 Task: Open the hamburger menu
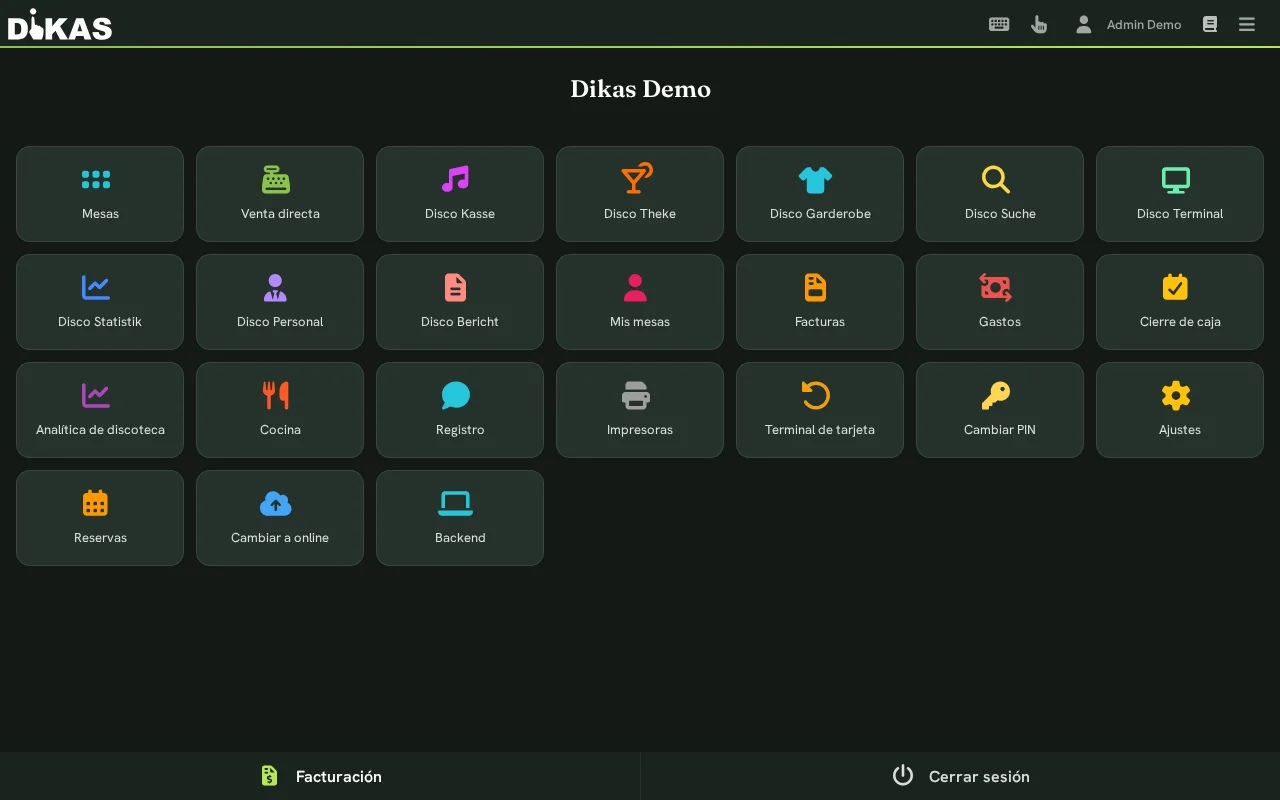pyautogui.click(x=1247, y=24)
